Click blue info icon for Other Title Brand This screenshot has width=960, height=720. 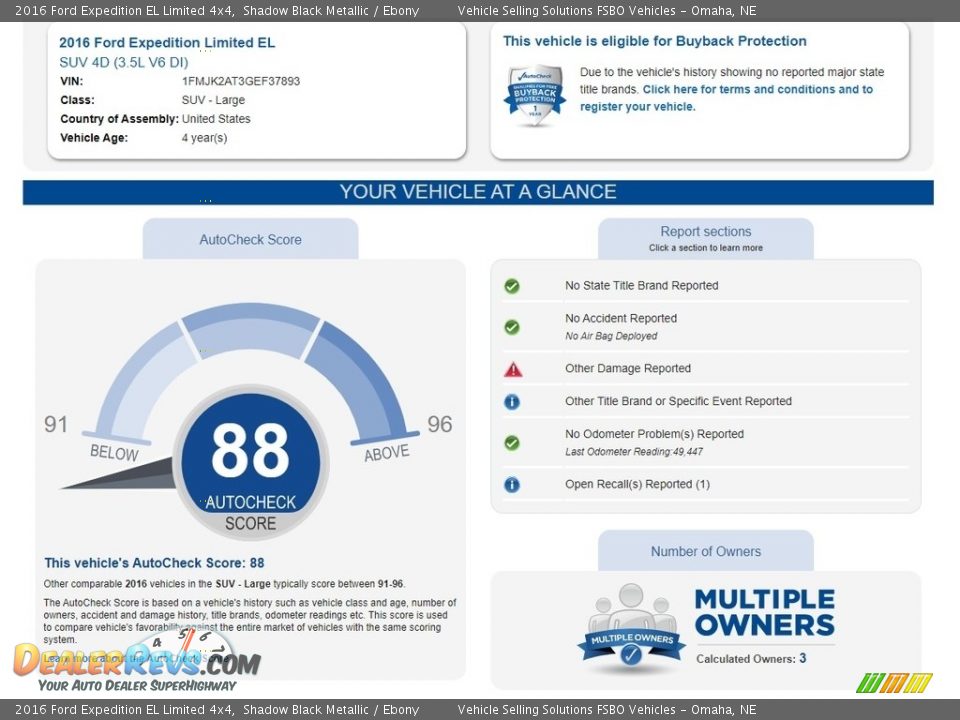(512, 402)
